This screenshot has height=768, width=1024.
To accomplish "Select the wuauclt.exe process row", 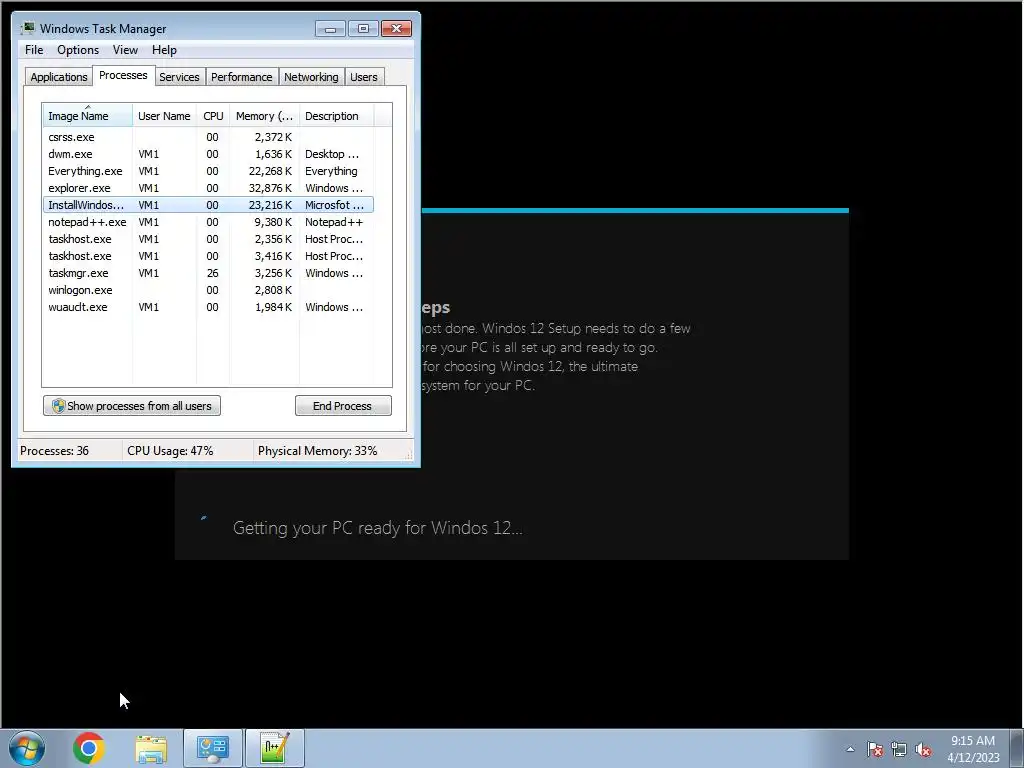I will [208, 307].
